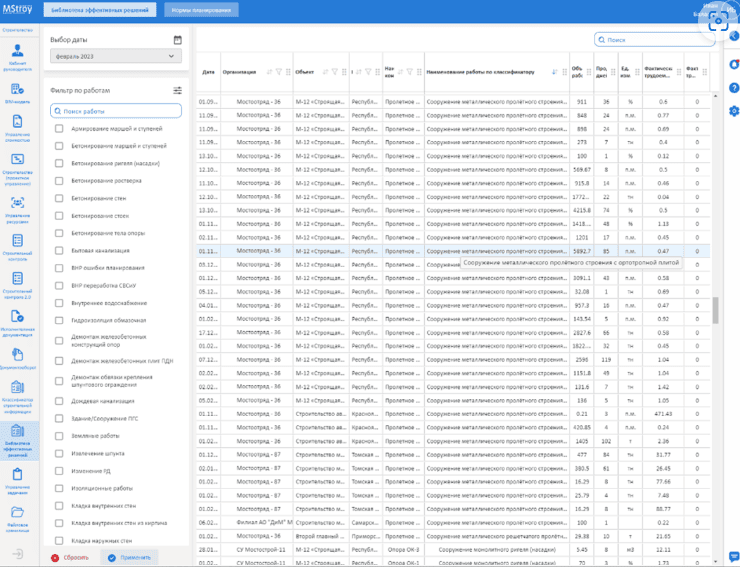The image size is (740, 567).
Task: Open column menu of Наименование работы header
Action: (564, 72)
